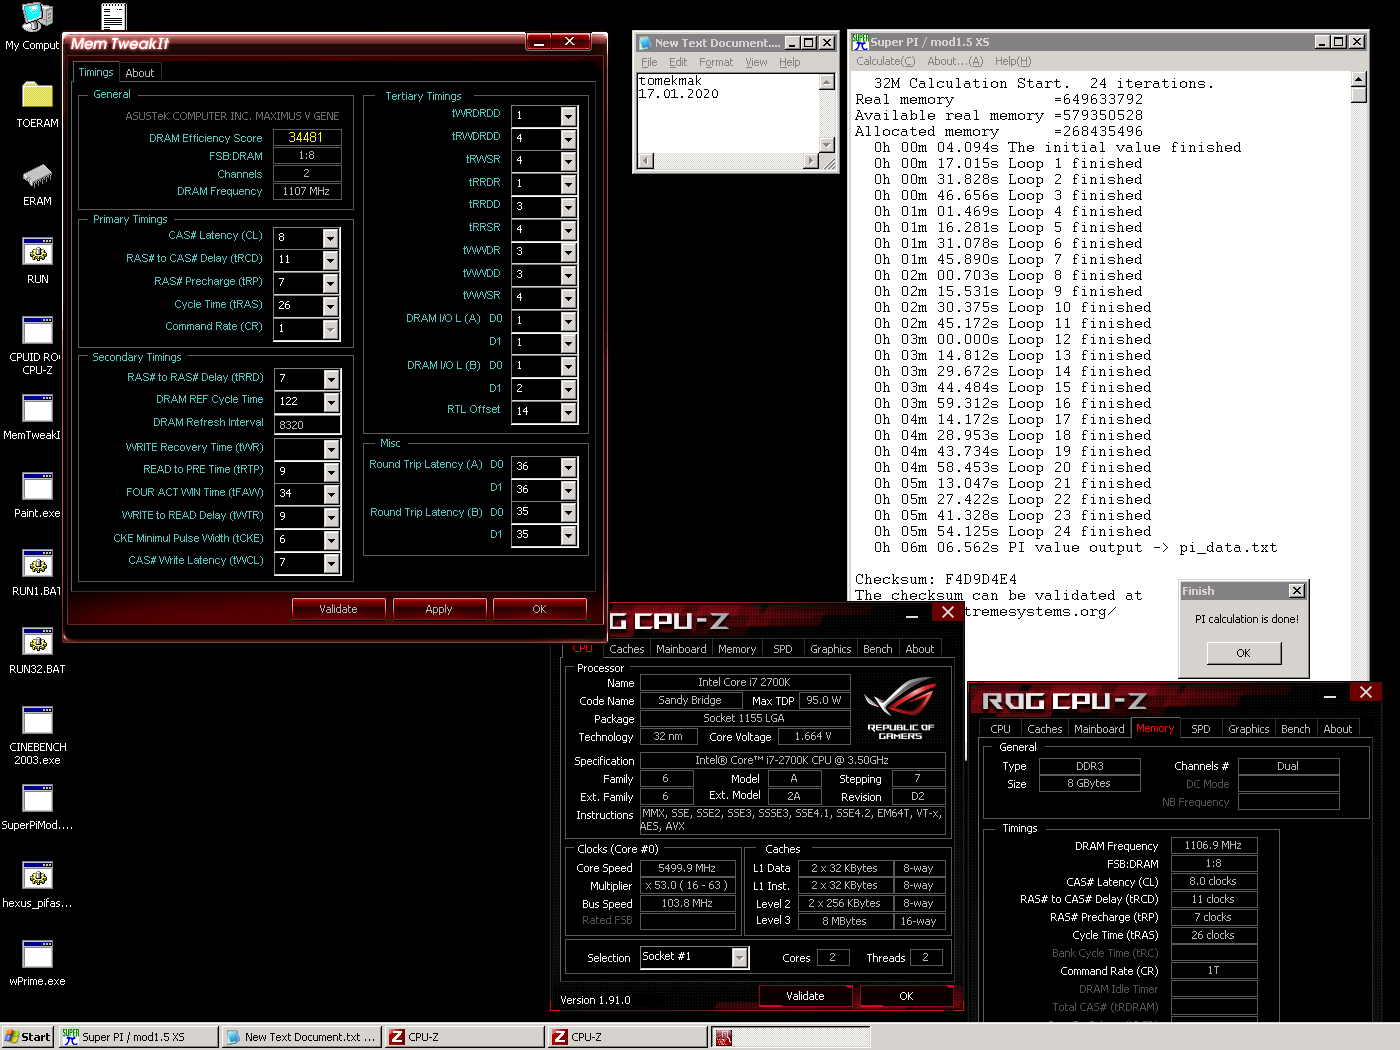
Task: Open the tWRDRDD tertiary timing dropdown
Action: 568,116
